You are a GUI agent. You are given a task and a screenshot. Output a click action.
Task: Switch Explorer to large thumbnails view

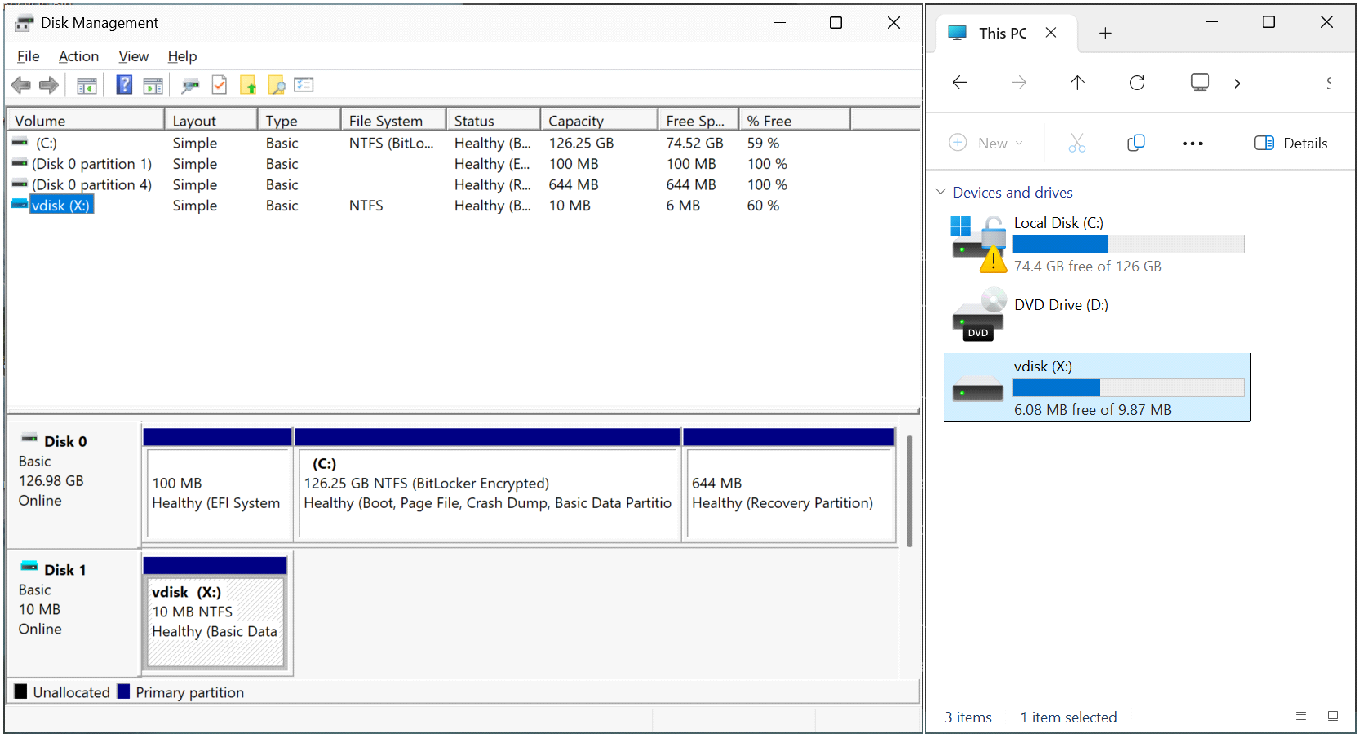1333,717
